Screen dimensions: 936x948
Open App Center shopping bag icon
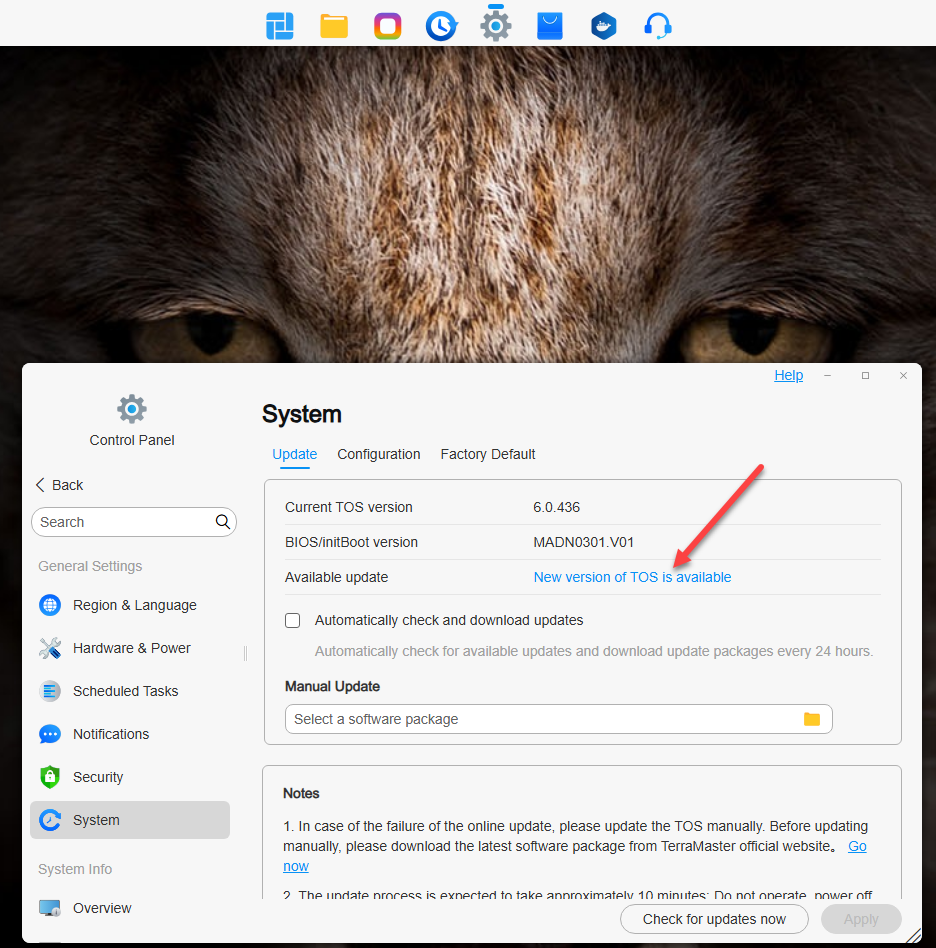[x=550, y=26]
